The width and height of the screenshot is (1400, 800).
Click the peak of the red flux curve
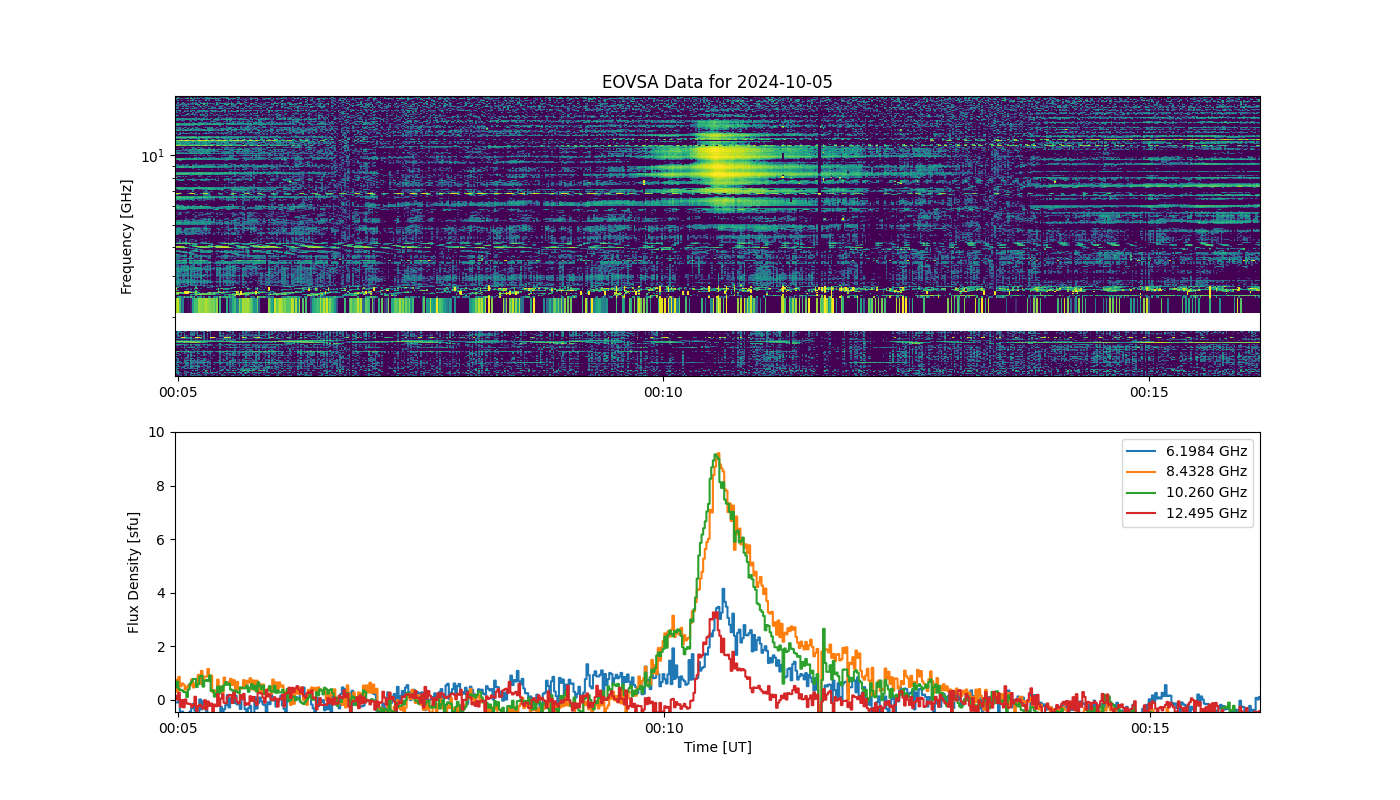pyautogui.click(x=716, y=613)
